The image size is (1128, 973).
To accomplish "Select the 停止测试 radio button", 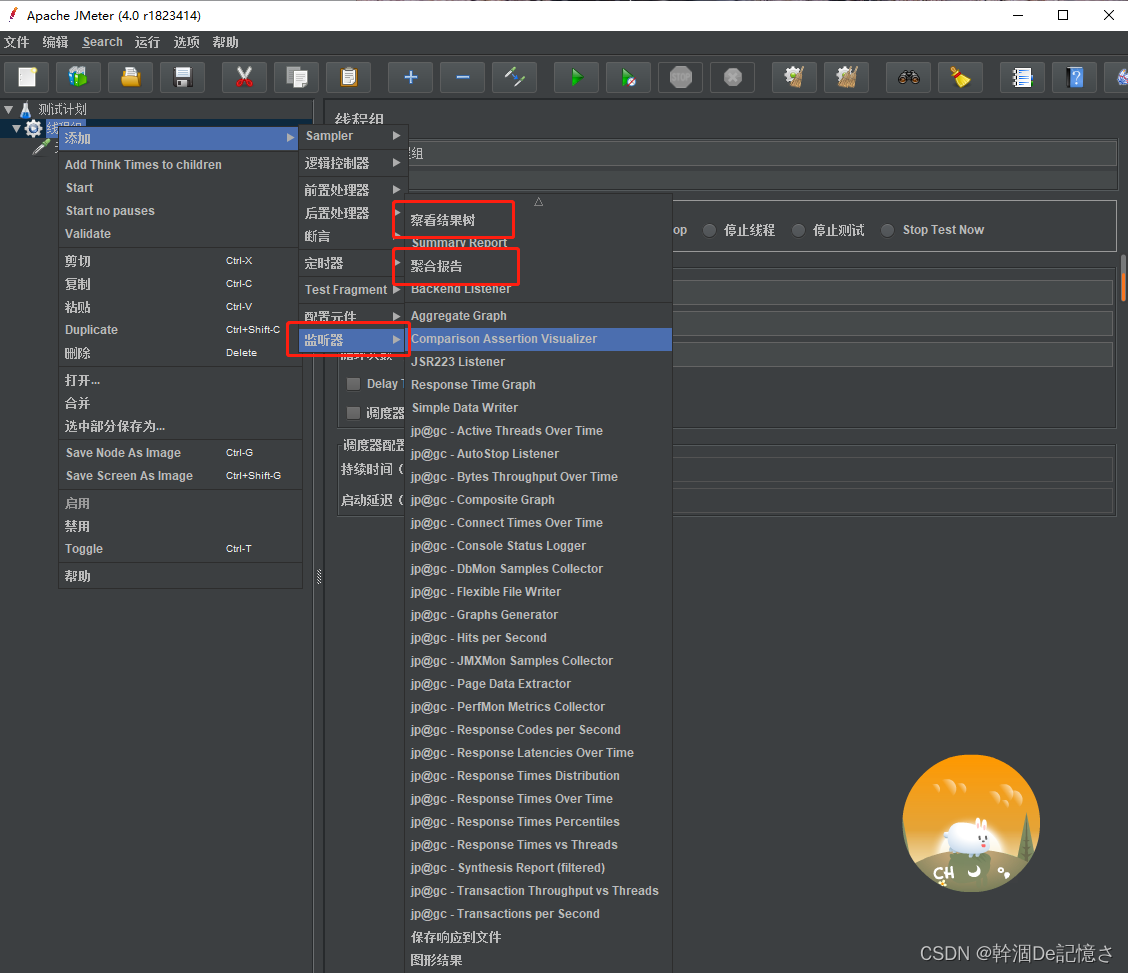I will (799, 230).
